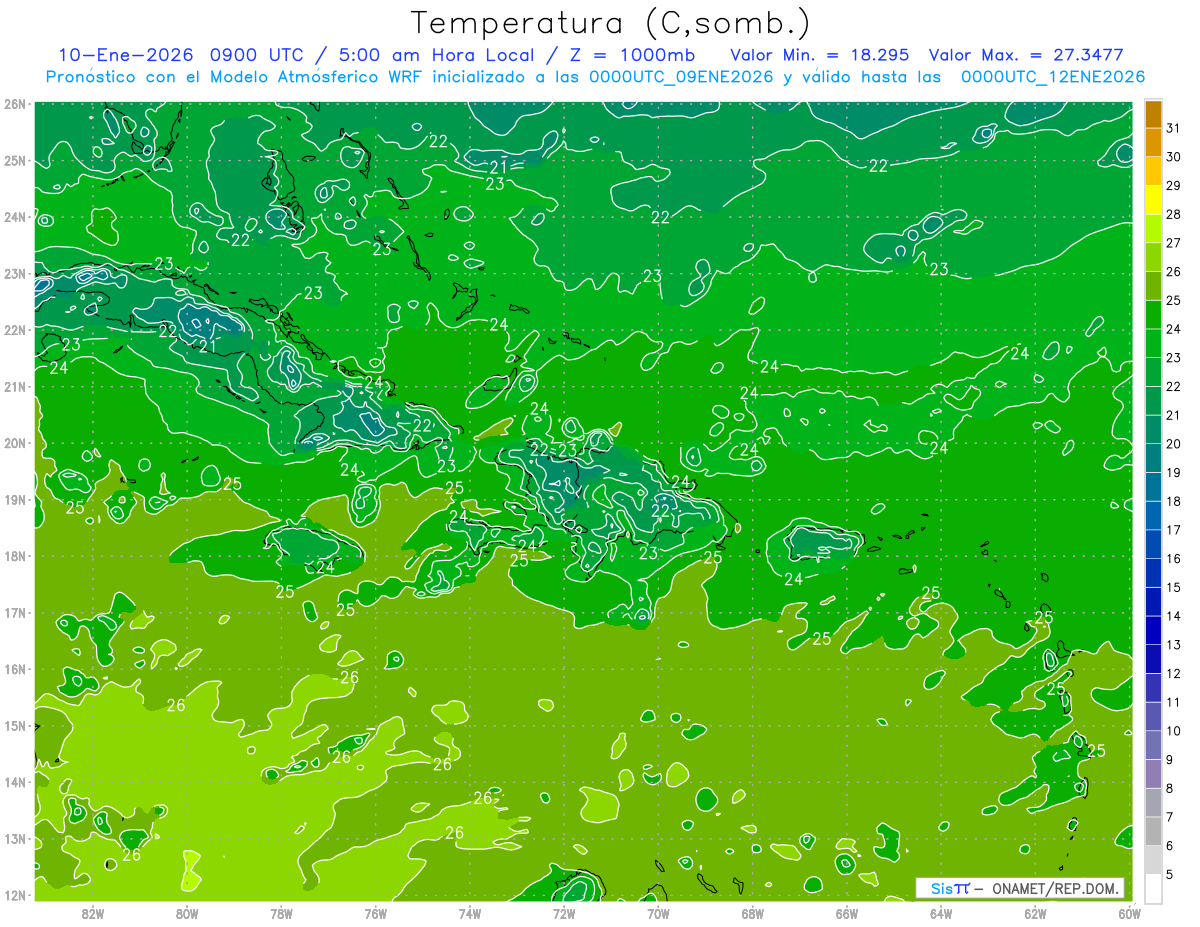1200x927 pixels.
Task: Click the 12N latitude axis label
Action: coord(14,895)
